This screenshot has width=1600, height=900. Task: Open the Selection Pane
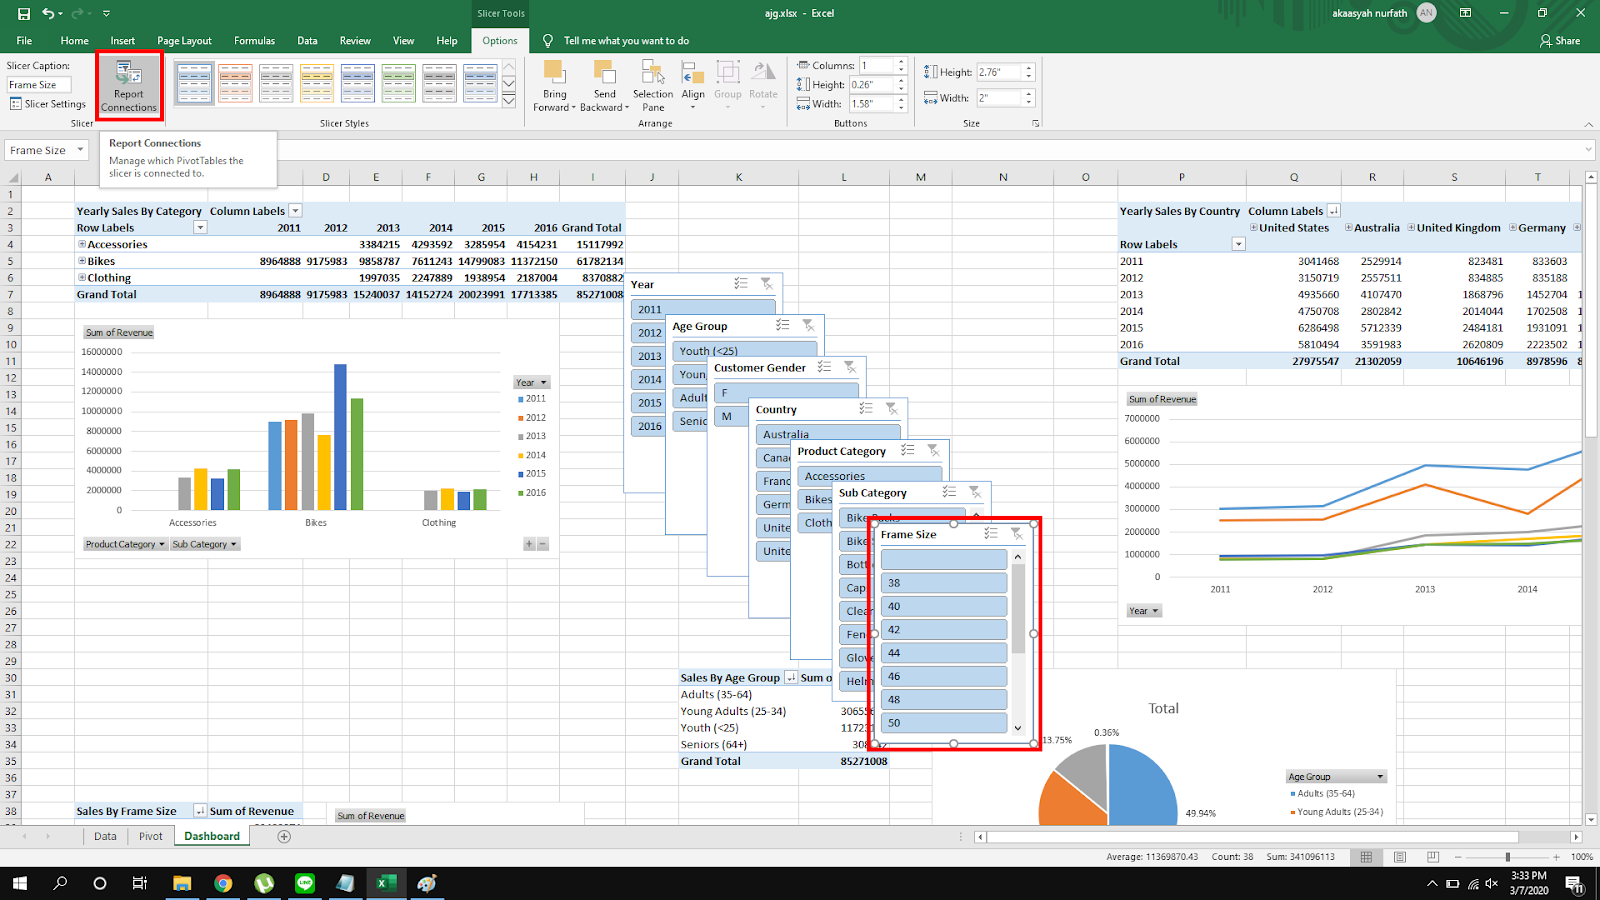653,85
